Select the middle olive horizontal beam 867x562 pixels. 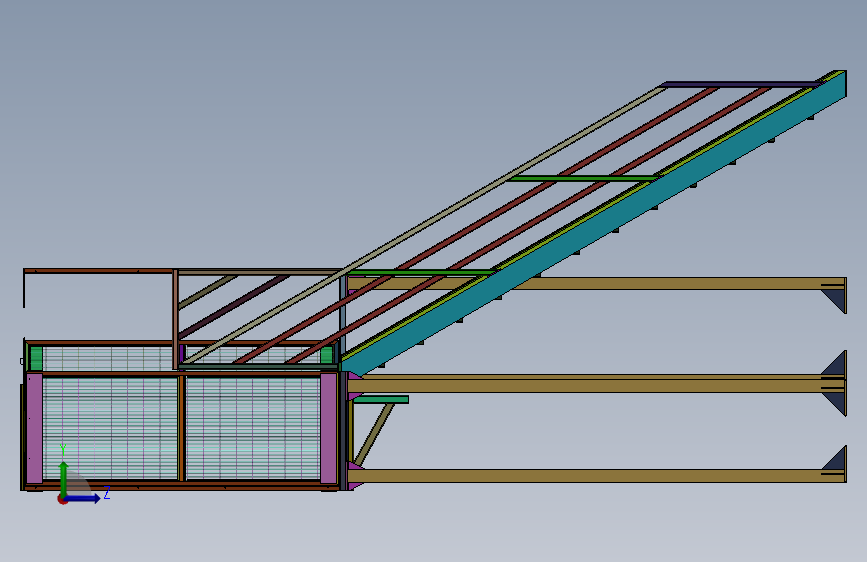(597, 384)
